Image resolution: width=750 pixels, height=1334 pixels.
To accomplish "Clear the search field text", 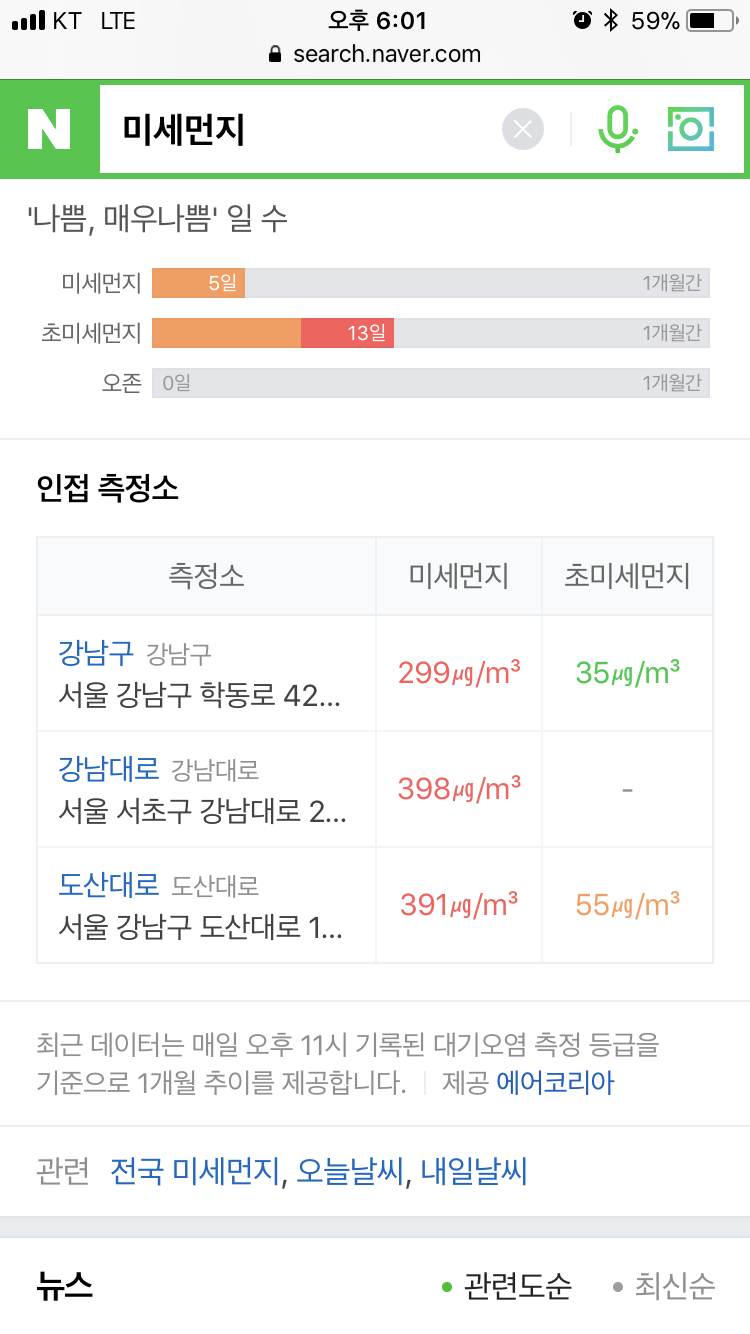I will click(523, 129).
